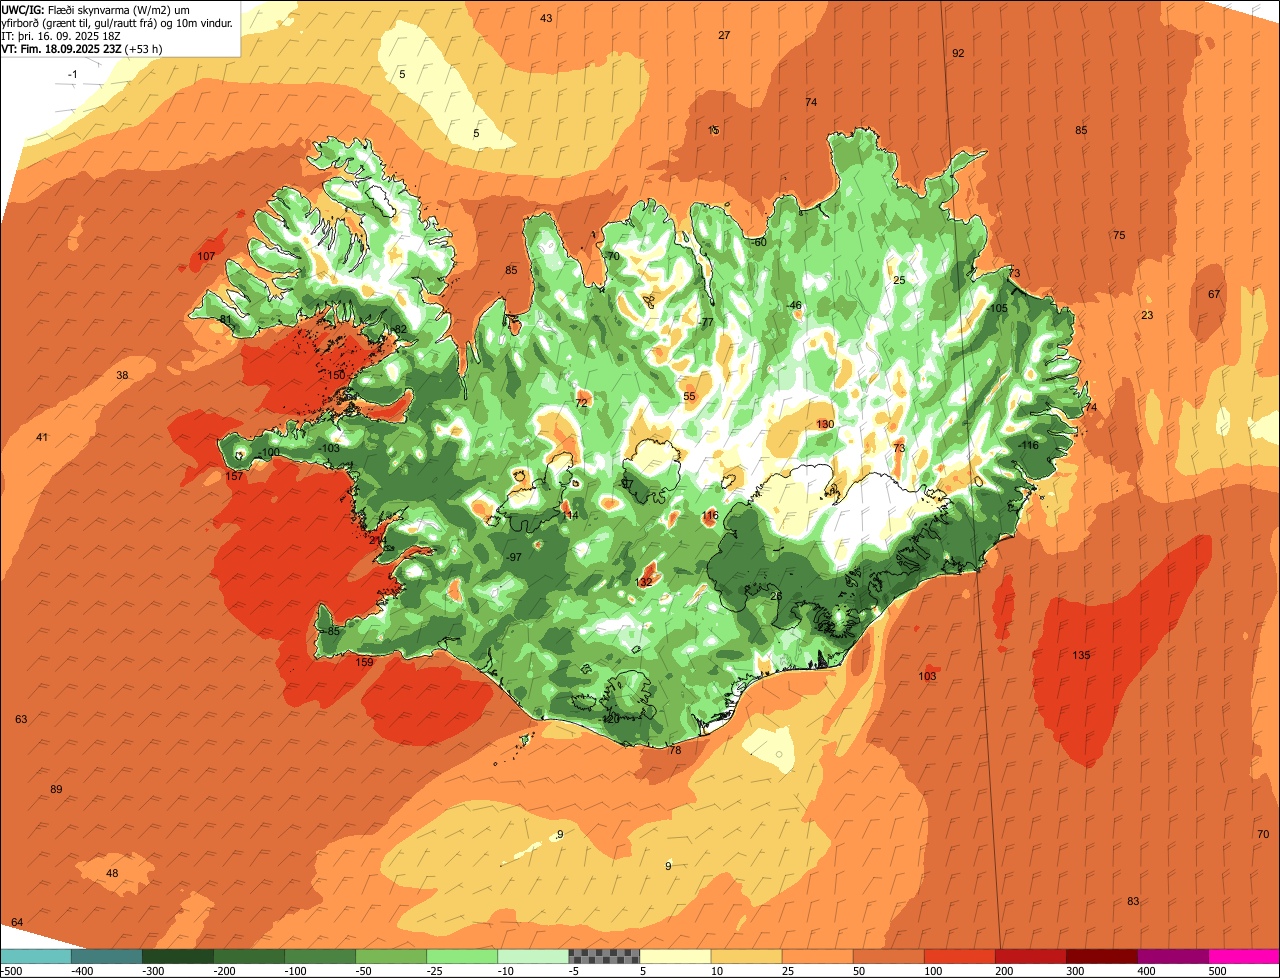Click the flux value '-105' on the map
The image size is (1280, 978).
tap(997, 308)
